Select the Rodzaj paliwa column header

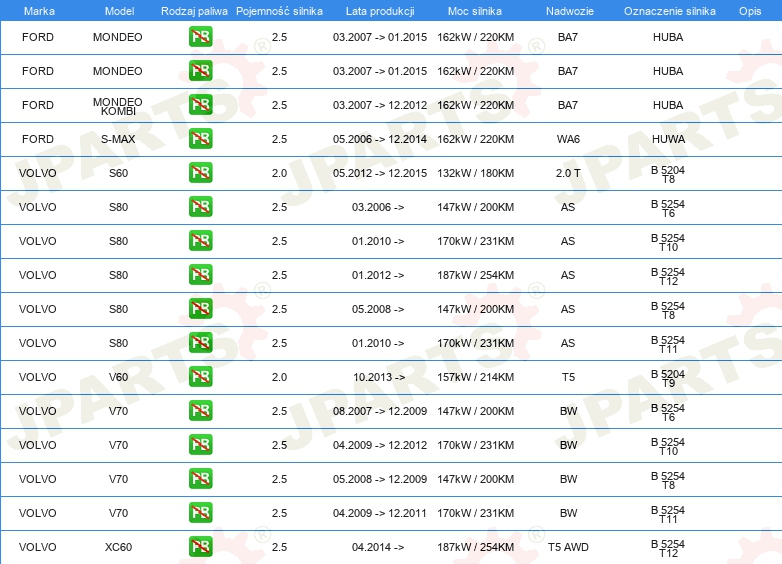194,10
